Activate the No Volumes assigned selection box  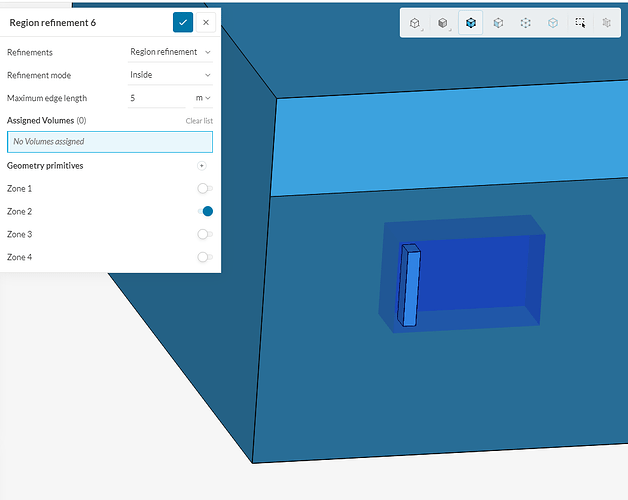pyautogui.click(x=110, y=142)
